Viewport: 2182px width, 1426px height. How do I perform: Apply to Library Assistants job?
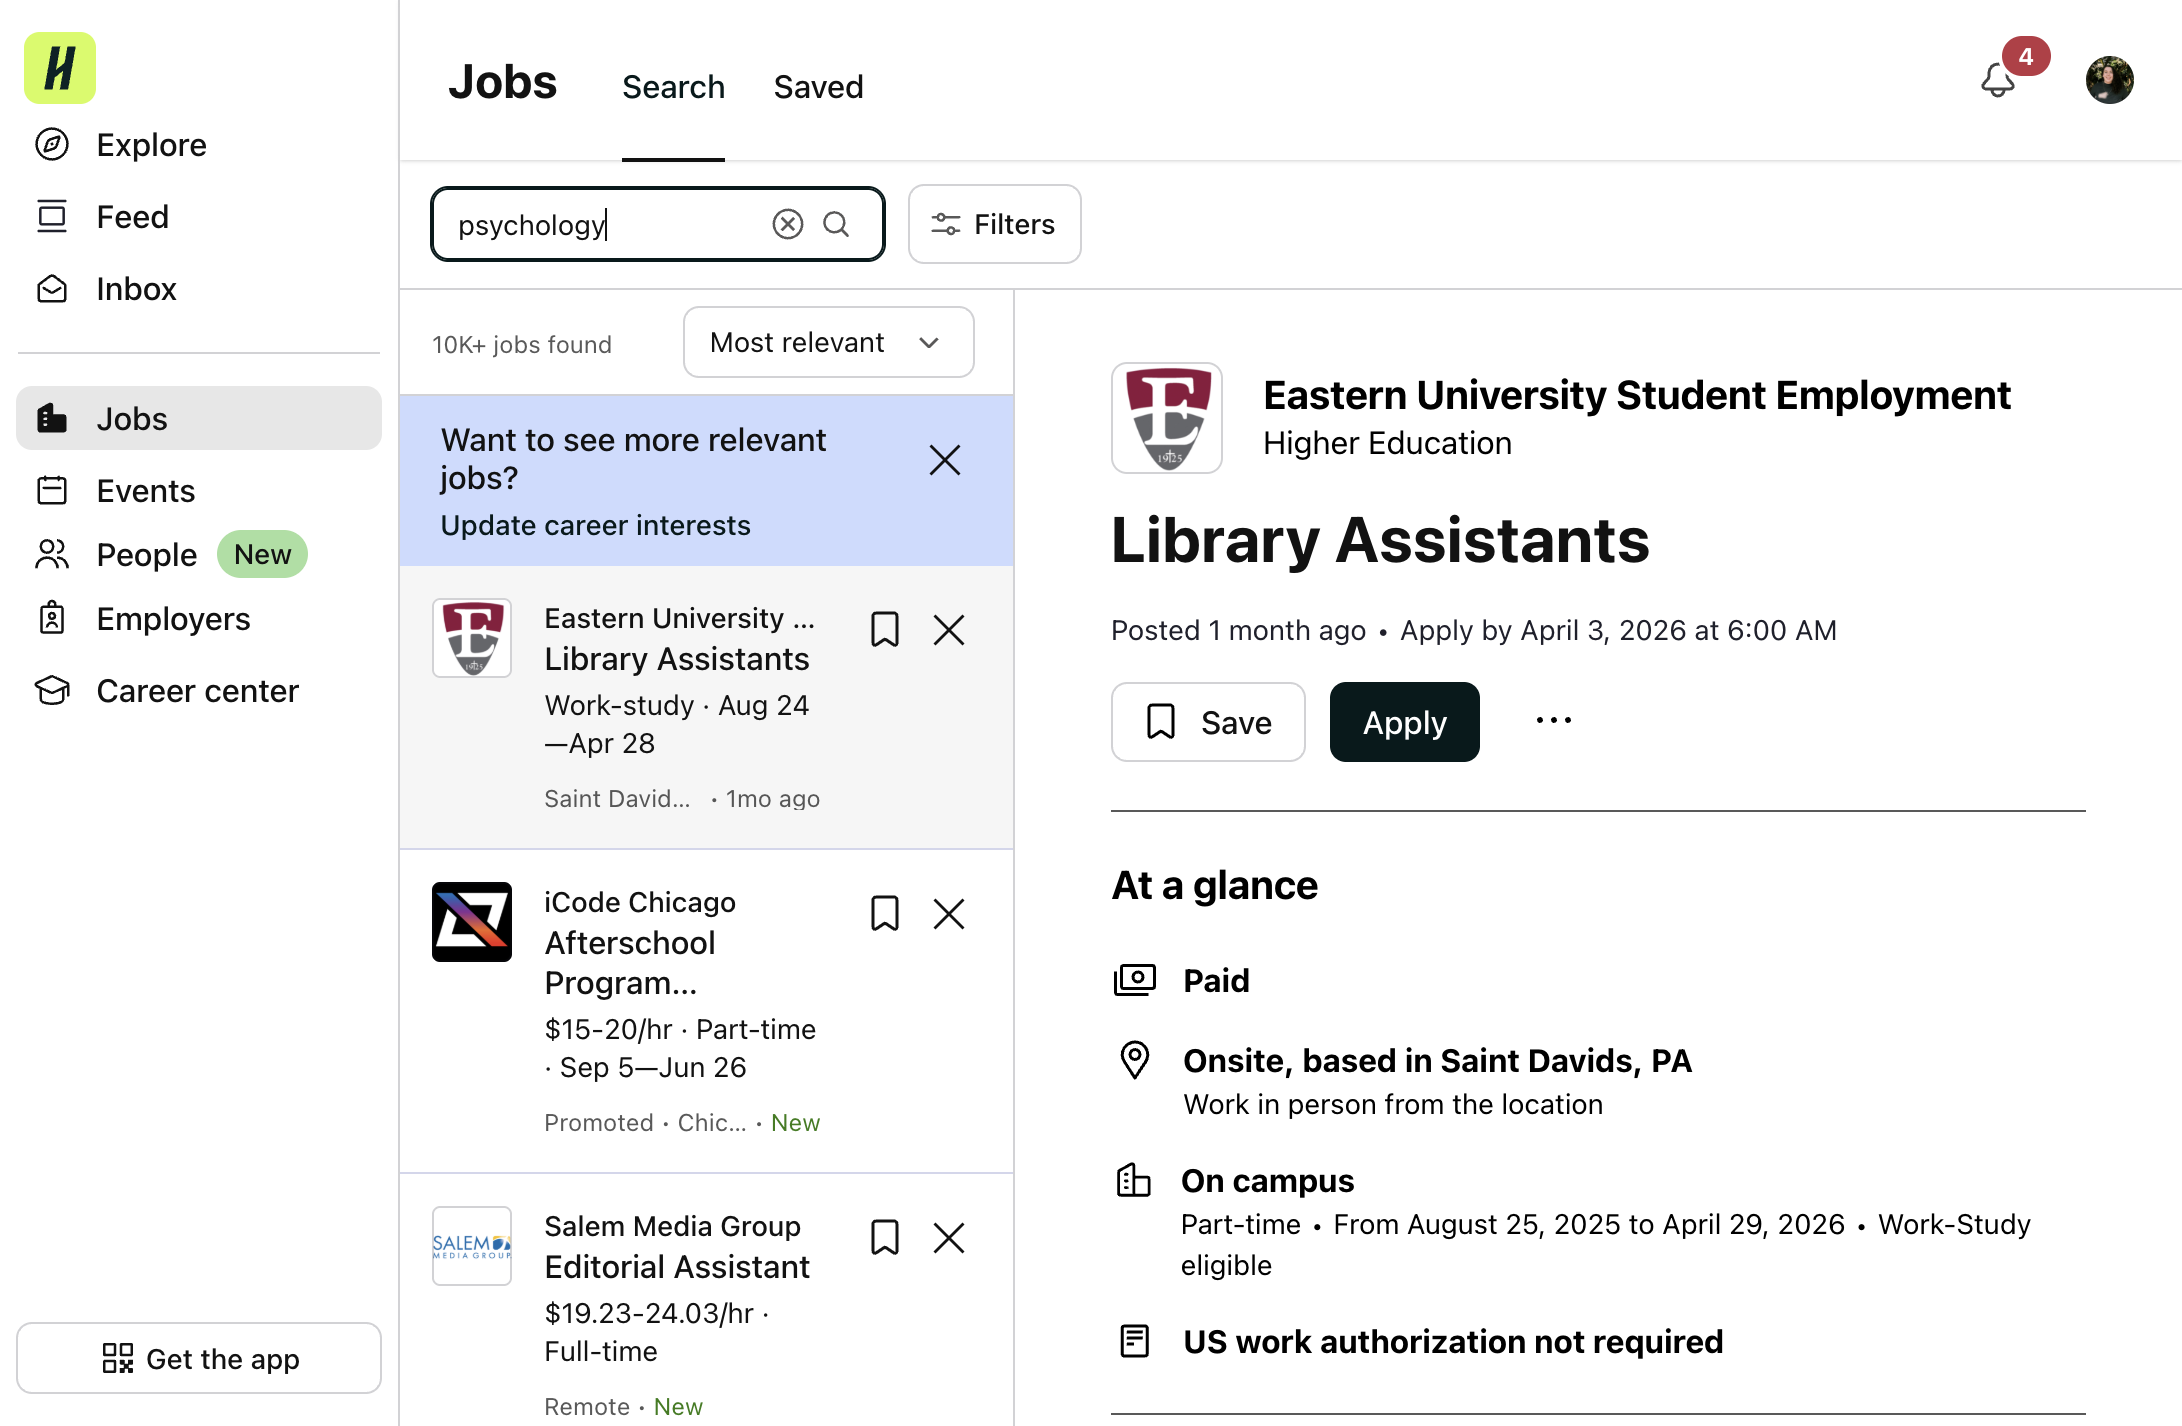[x=1405, y=722]
